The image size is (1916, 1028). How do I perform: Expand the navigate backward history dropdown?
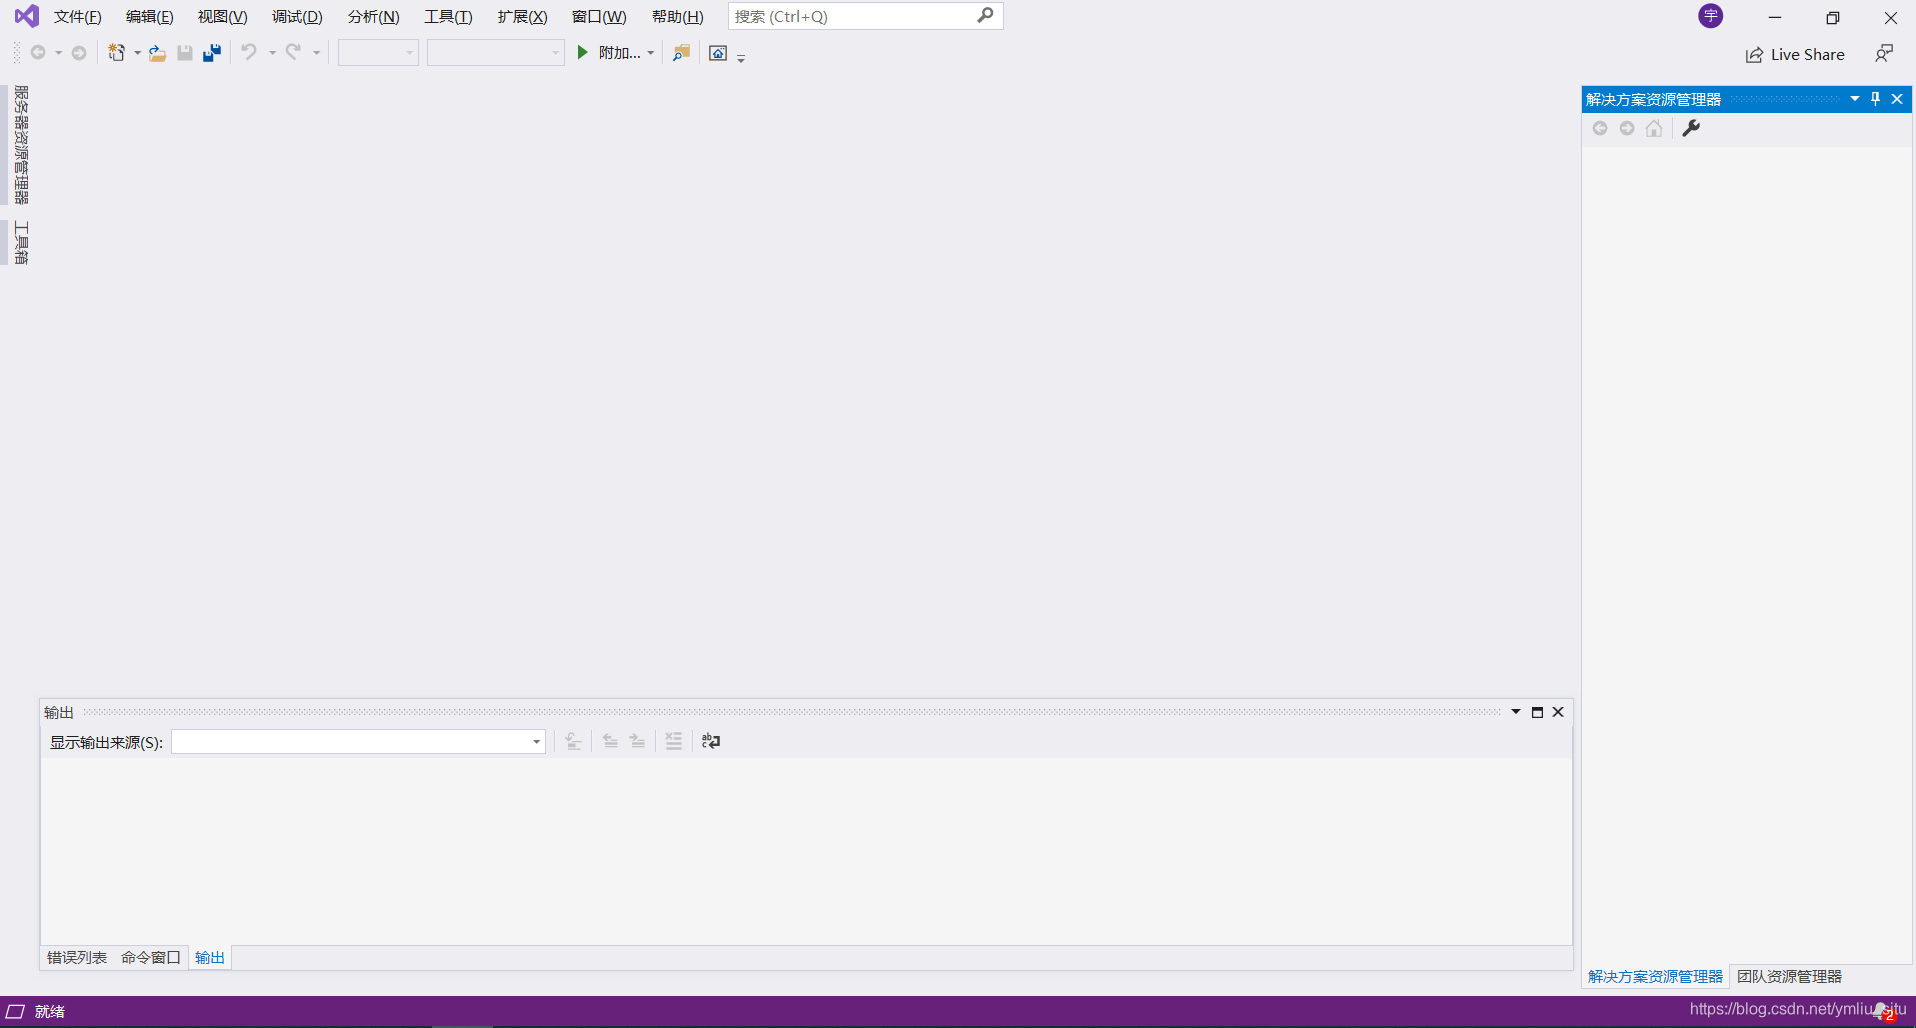(58, 53)
